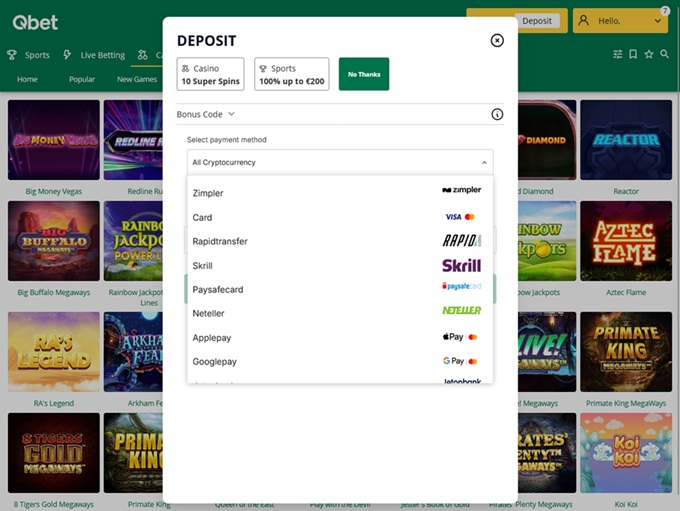The height and width of the screenshot is (511, 680).
Task: Click the search magnifier icon
Action: point(665,54)
